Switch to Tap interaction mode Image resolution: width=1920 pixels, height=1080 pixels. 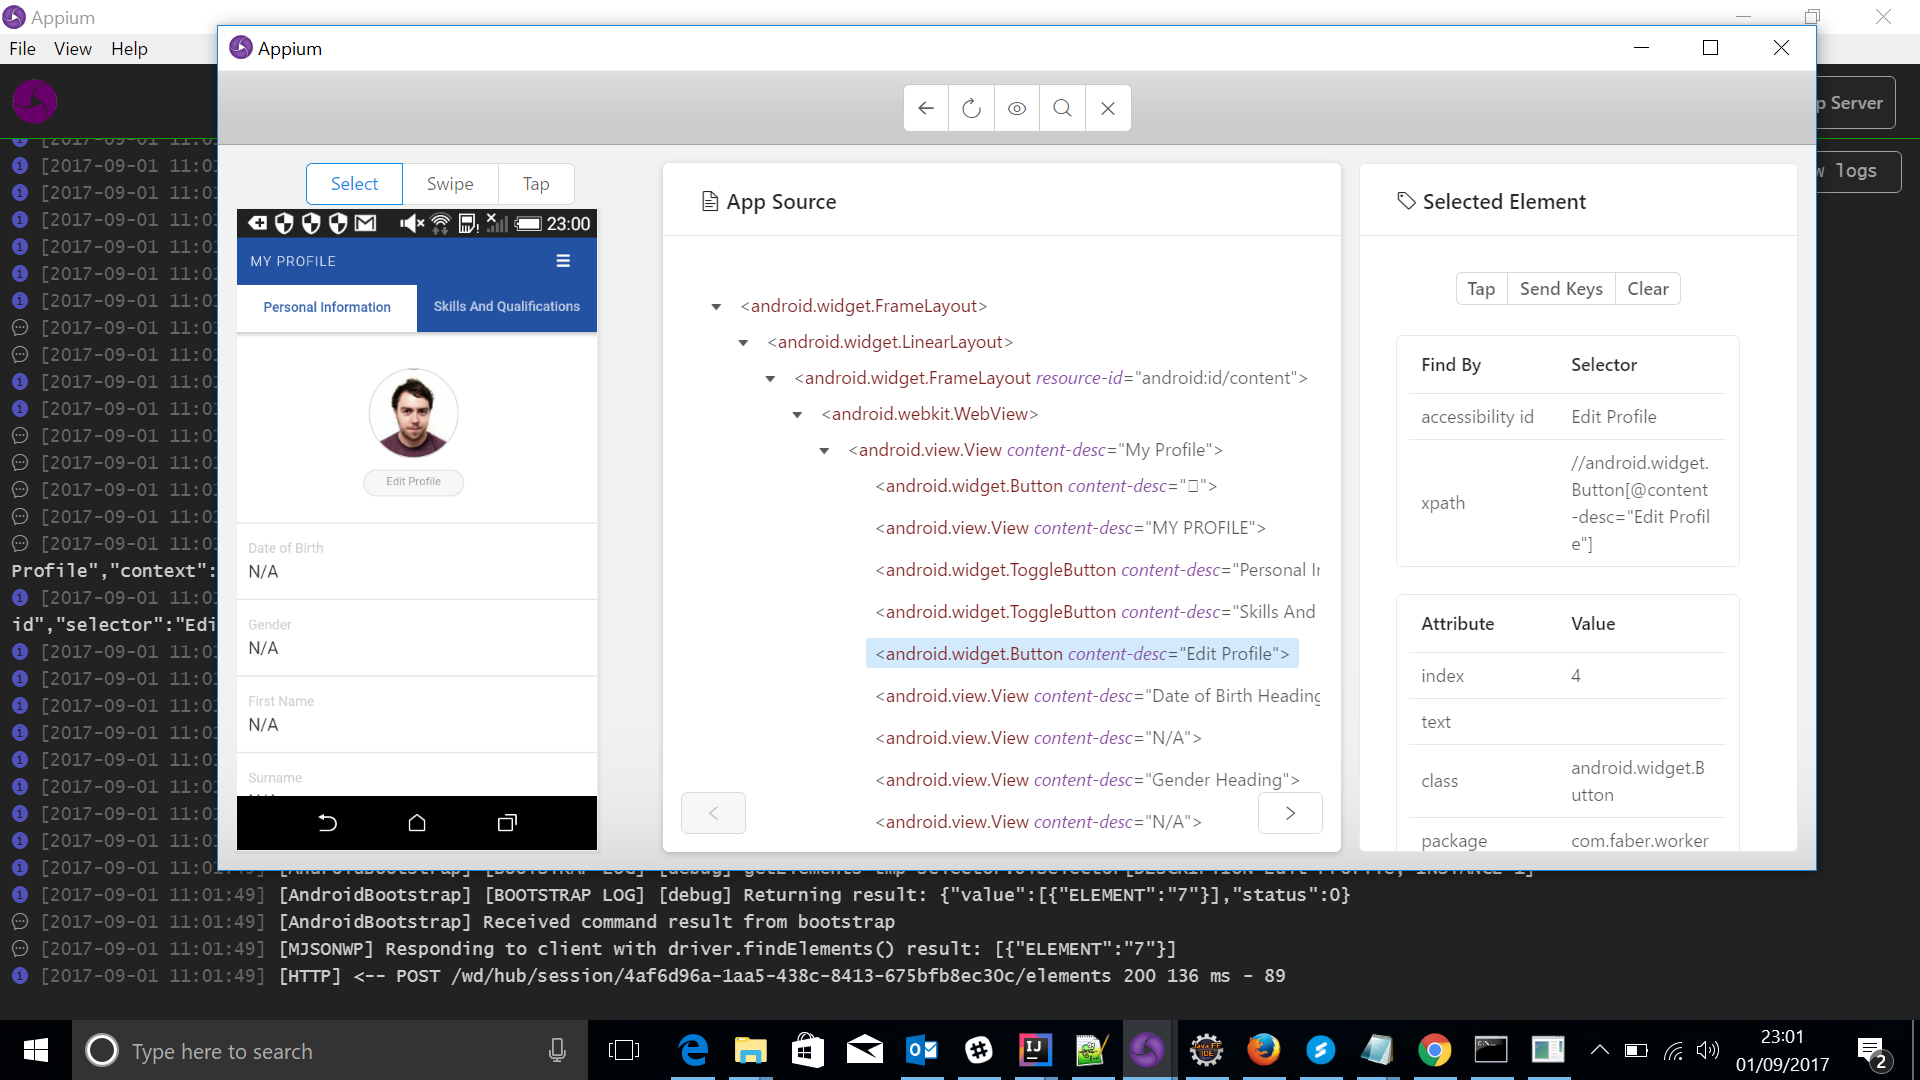[536, 184]
